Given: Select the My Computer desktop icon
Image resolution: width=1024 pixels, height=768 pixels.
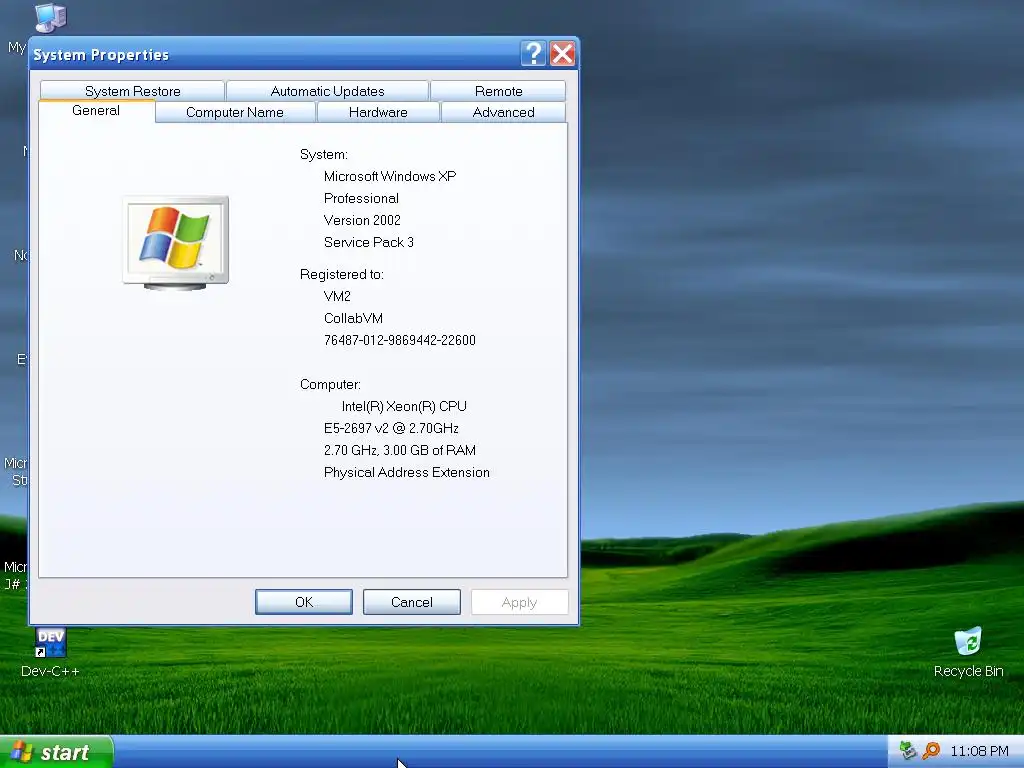Looking at the screenshot, I should click(50, 18).
